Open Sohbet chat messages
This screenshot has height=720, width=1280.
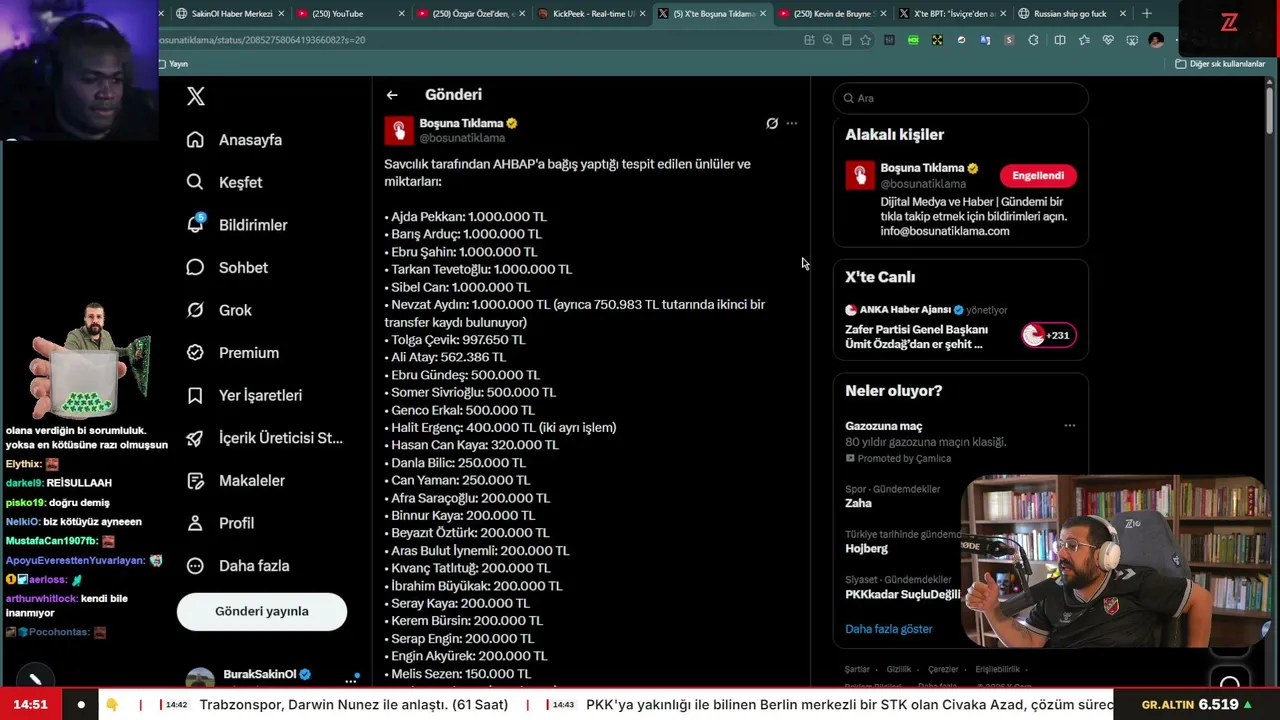pos(227,267)
